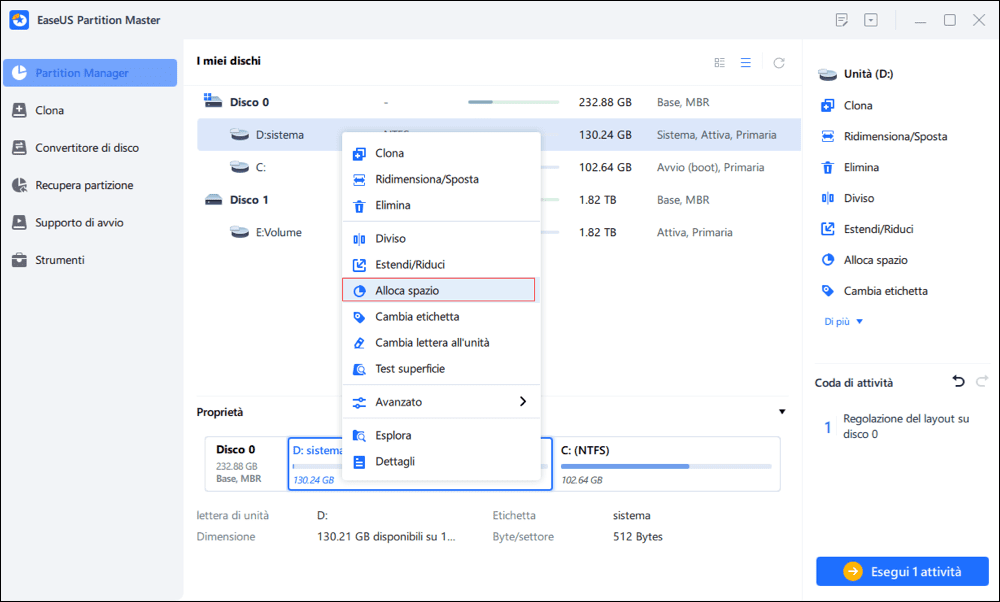Choose Estendi/Riduci from context menu
Screen dimensions: 1000x602
click(441, 265)
